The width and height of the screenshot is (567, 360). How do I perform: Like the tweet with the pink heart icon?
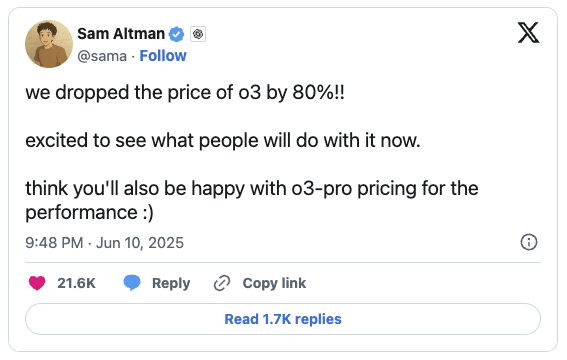coord(37,283)
